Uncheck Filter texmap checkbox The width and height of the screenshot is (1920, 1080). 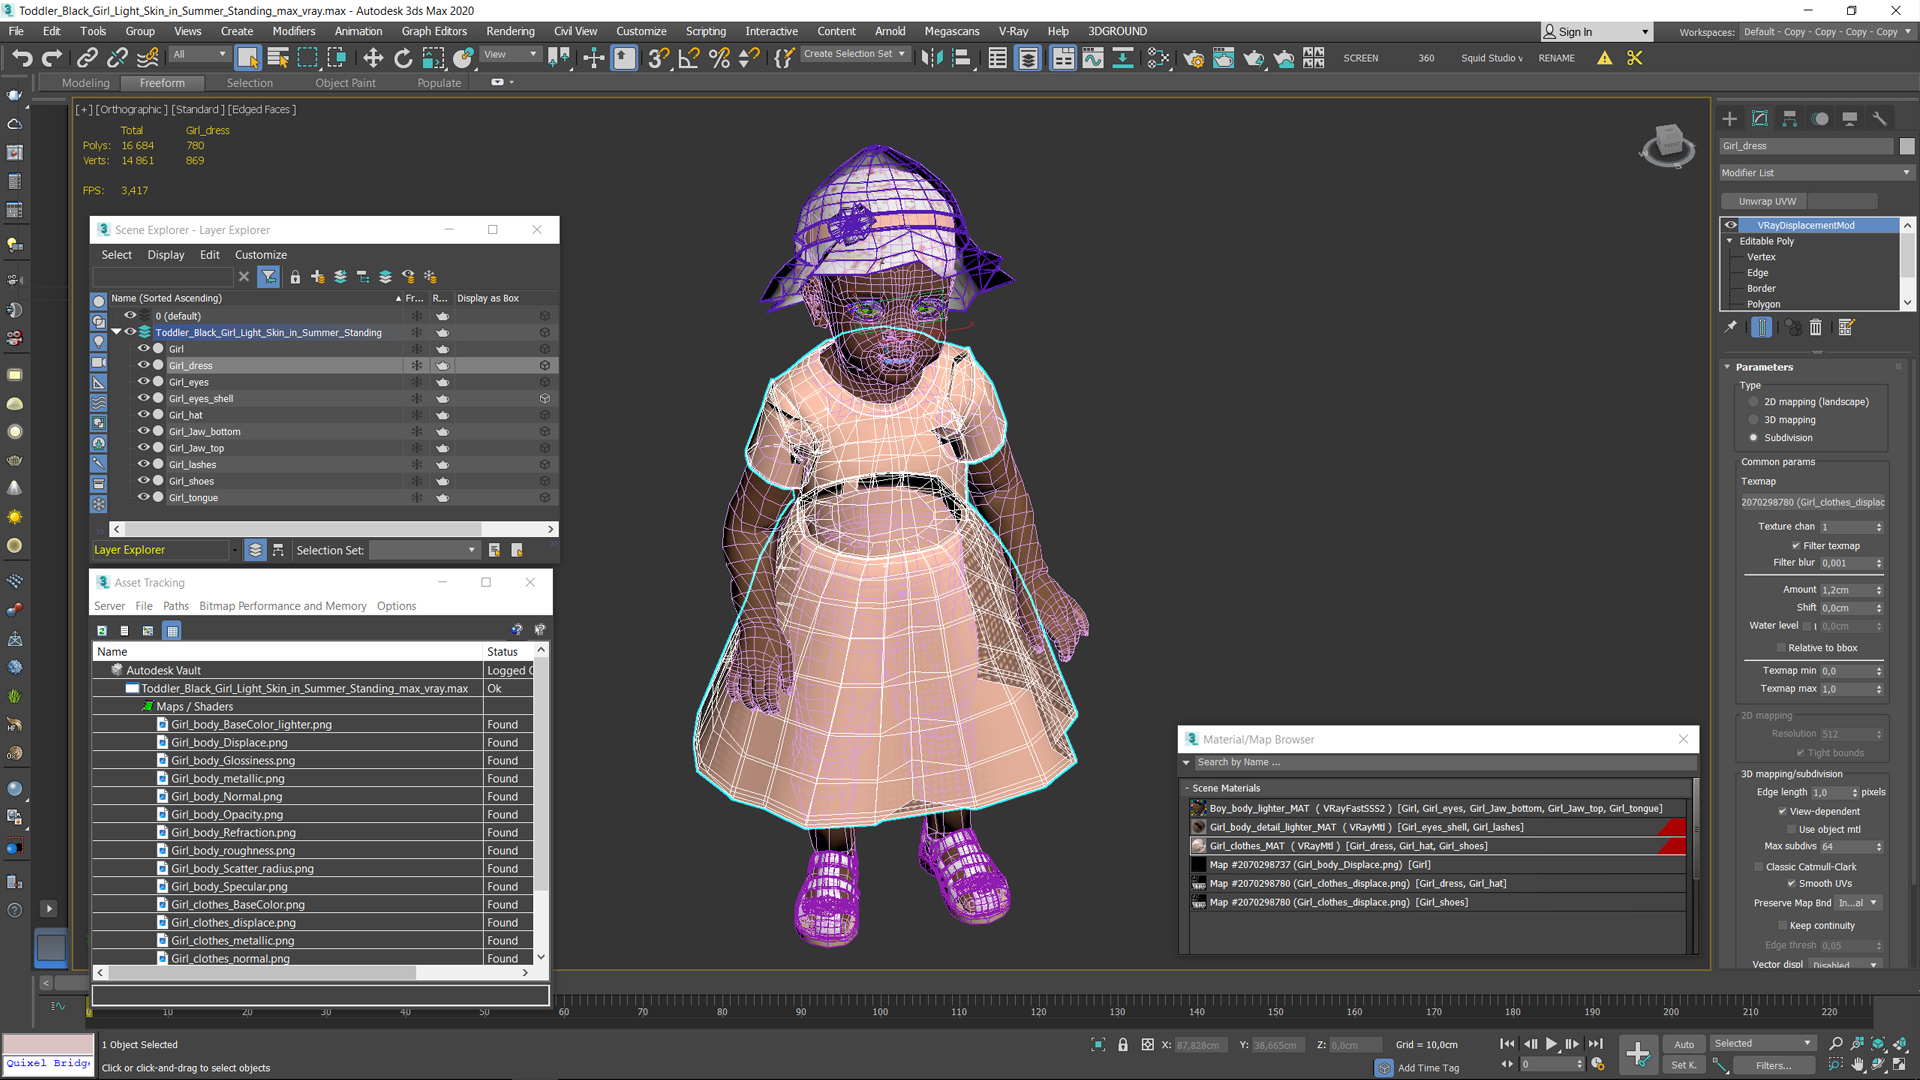tap(1796, 546)
